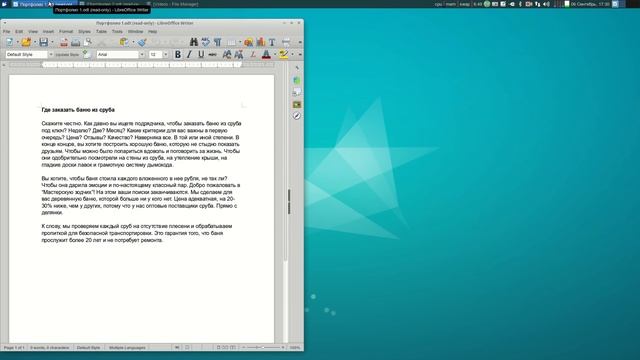Open a file using the folder icon
The width and height of the screenshot is (640, 360).
tap(26, 42)
